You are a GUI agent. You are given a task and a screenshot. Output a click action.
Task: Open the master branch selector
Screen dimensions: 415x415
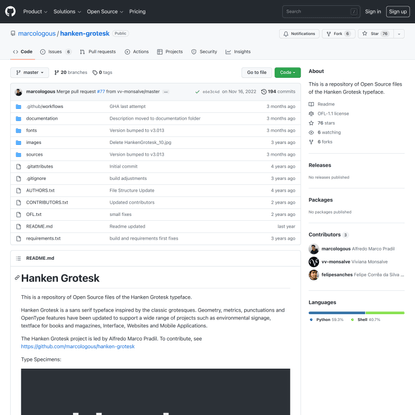[30, 72]
